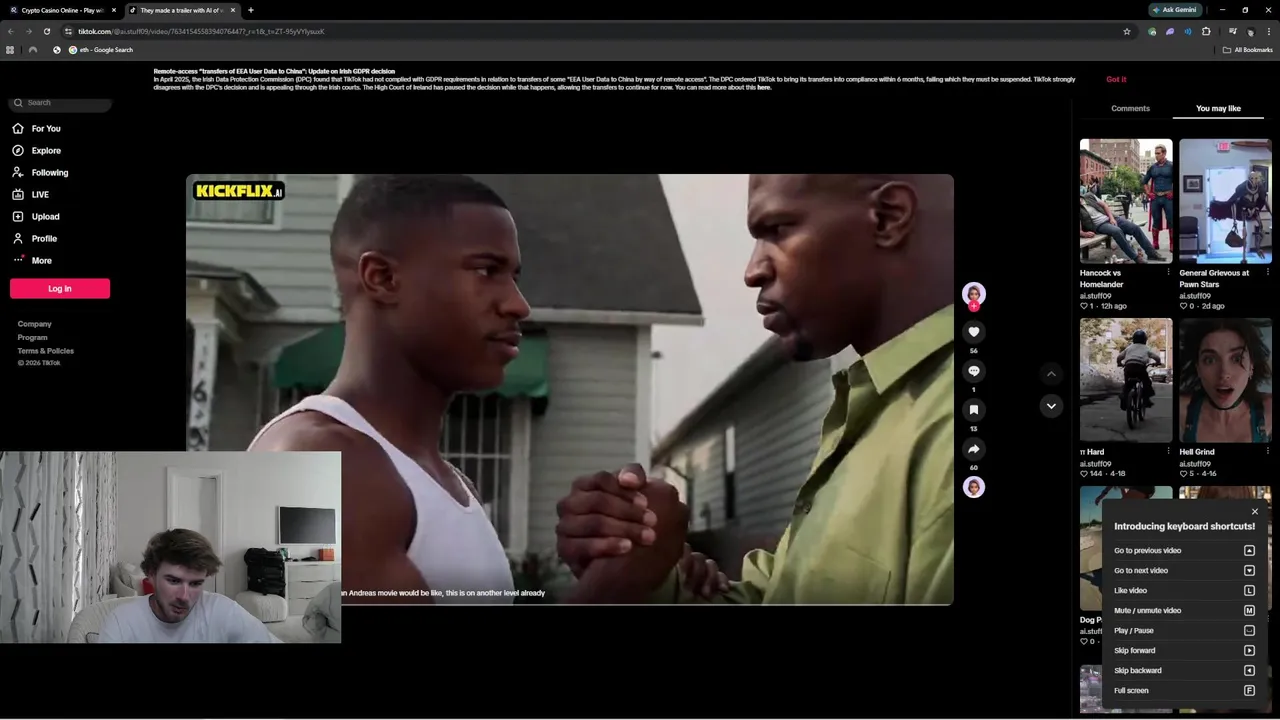Click the KICKFLIX.AI logo on video
This screenshot has width=1280, height=720.
tap(239, 191)
